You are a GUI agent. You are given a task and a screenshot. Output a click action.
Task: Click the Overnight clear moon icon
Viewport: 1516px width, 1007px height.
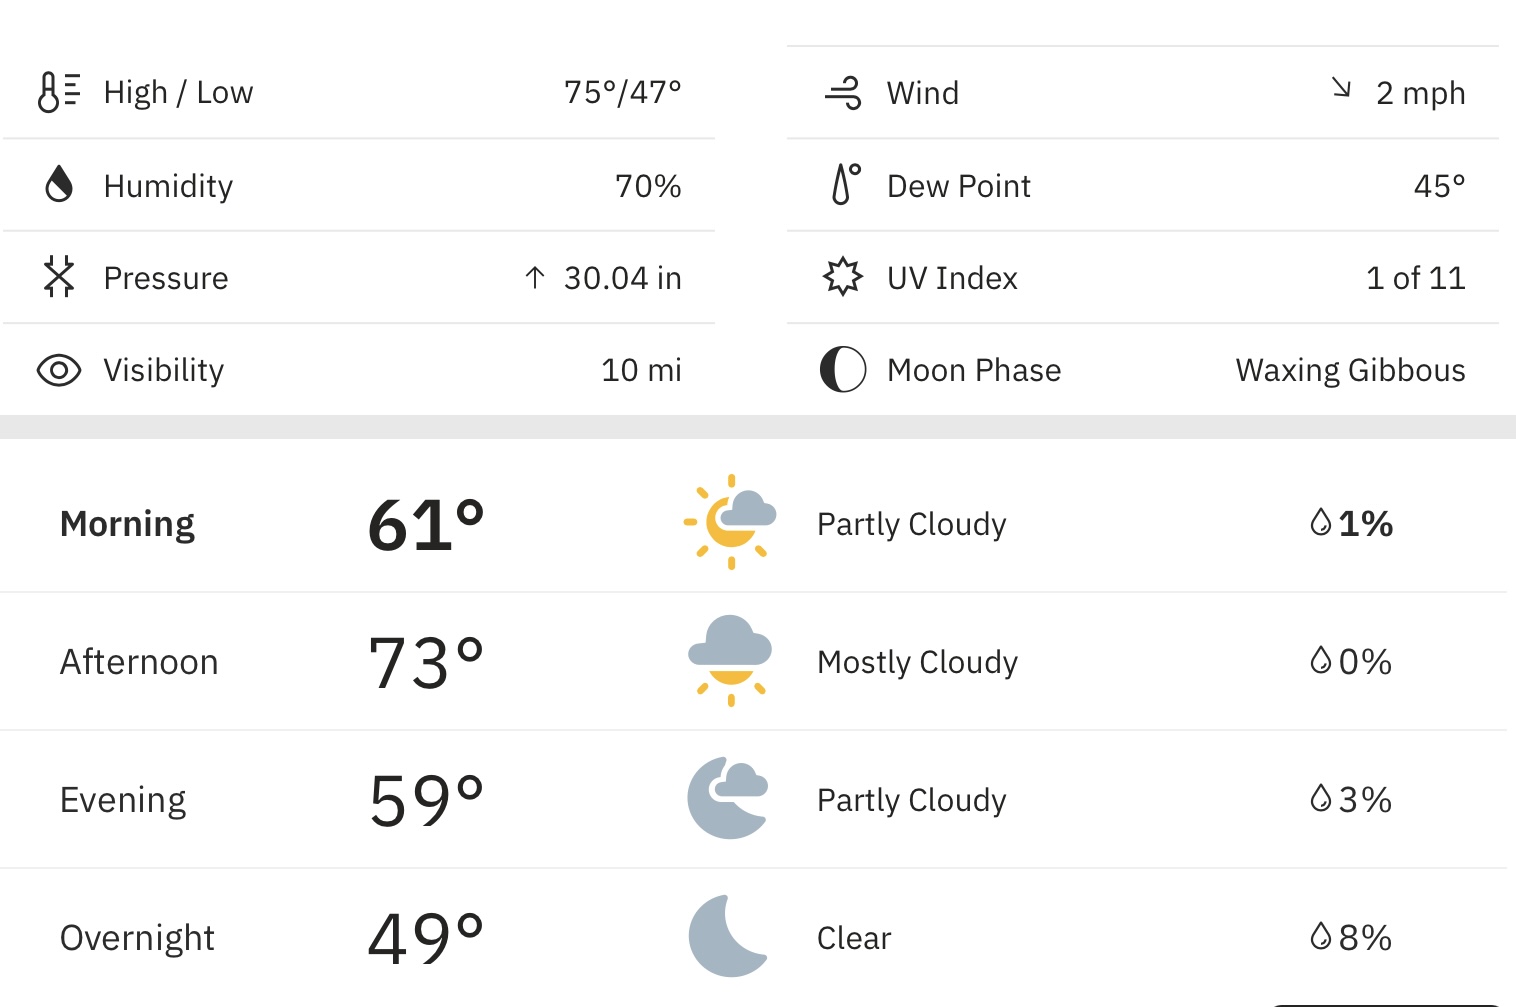728,936
